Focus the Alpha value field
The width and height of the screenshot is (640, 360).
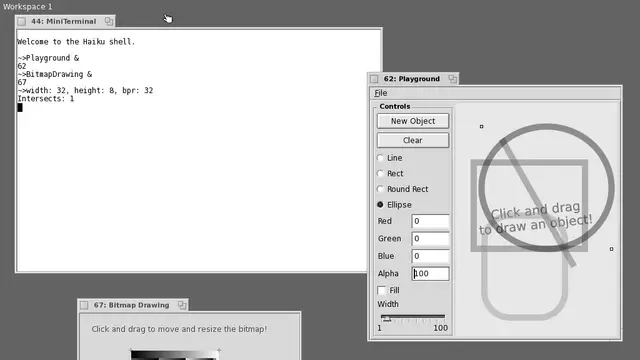[430, 273]
